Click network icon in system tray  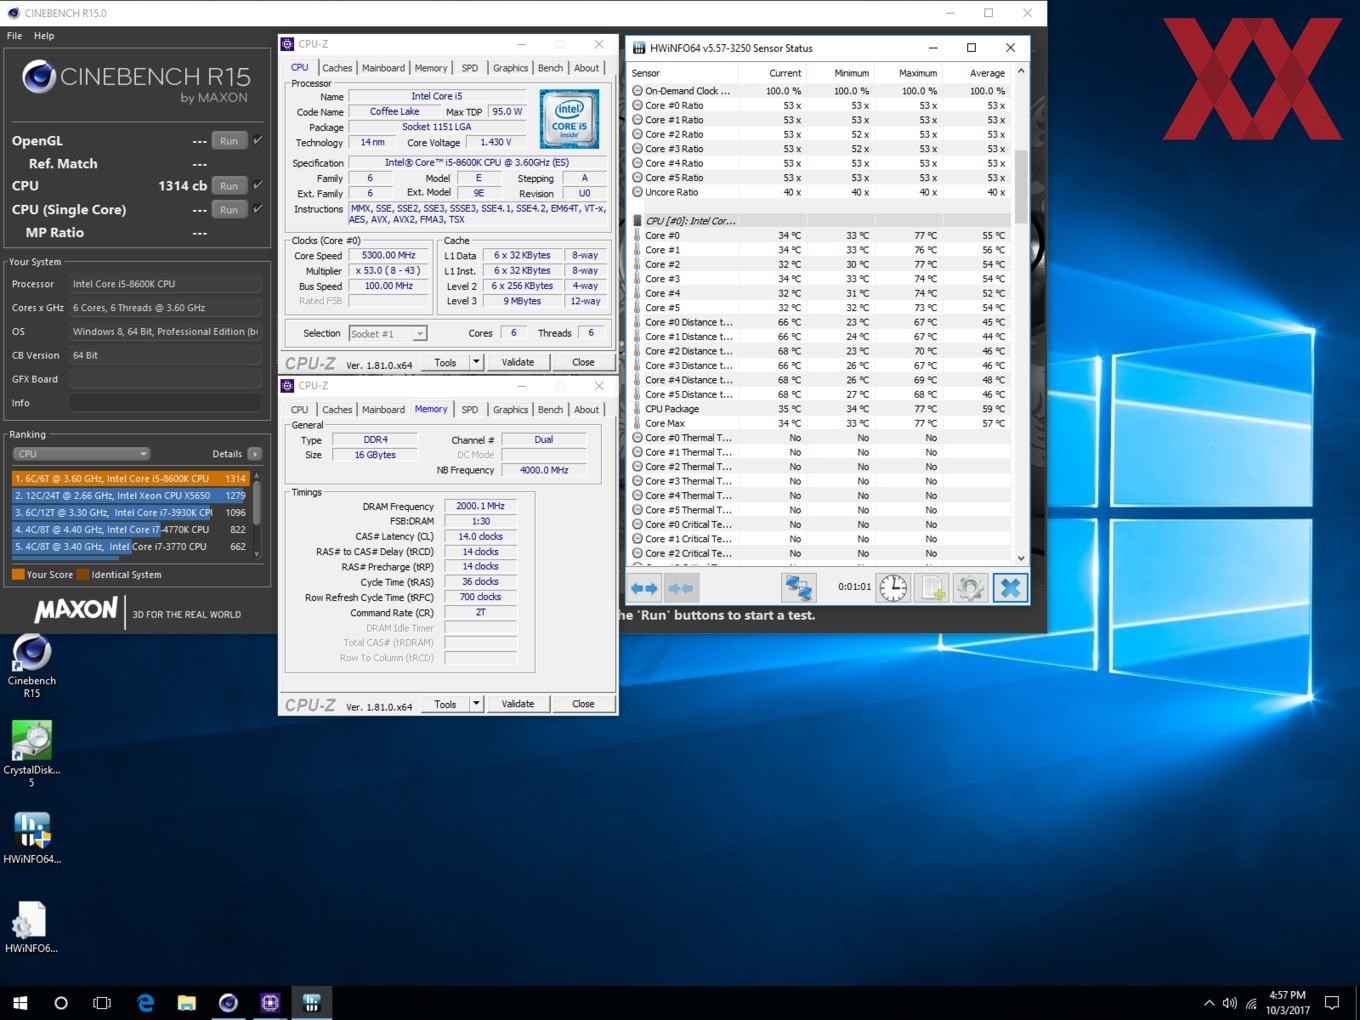point(1251,1003)
